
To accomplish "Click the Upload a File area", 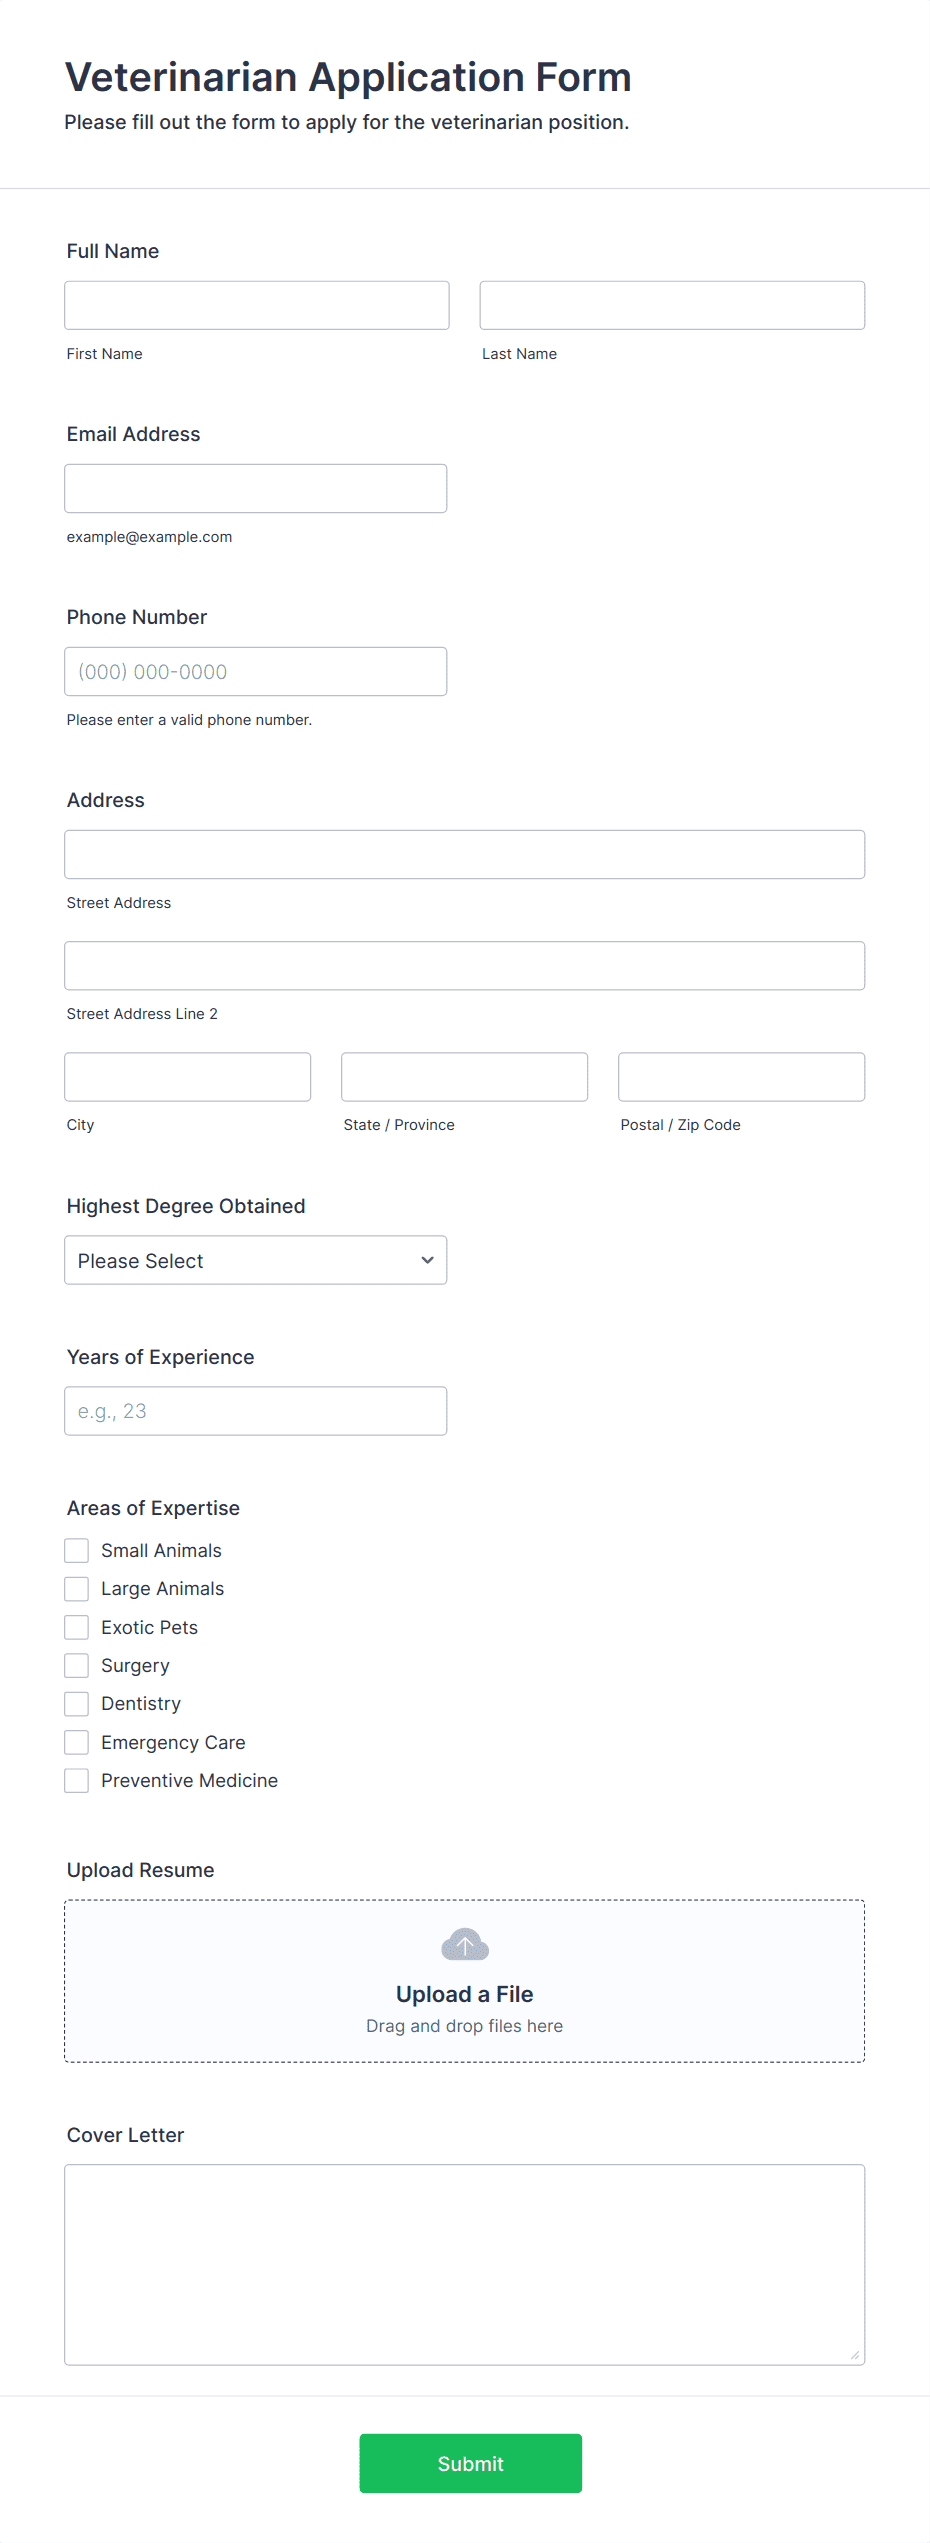I will [x=465, y=1981].
